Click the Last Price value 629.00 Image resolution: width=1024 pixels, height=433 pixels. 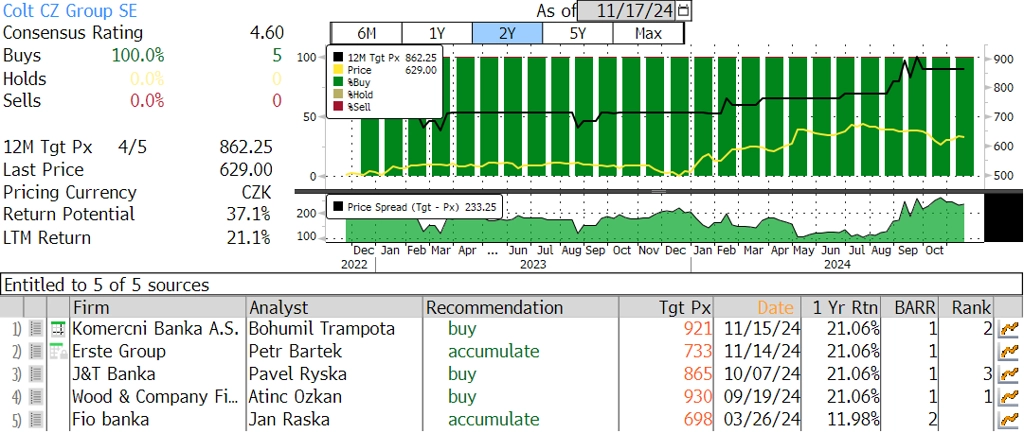coord(246,170)
